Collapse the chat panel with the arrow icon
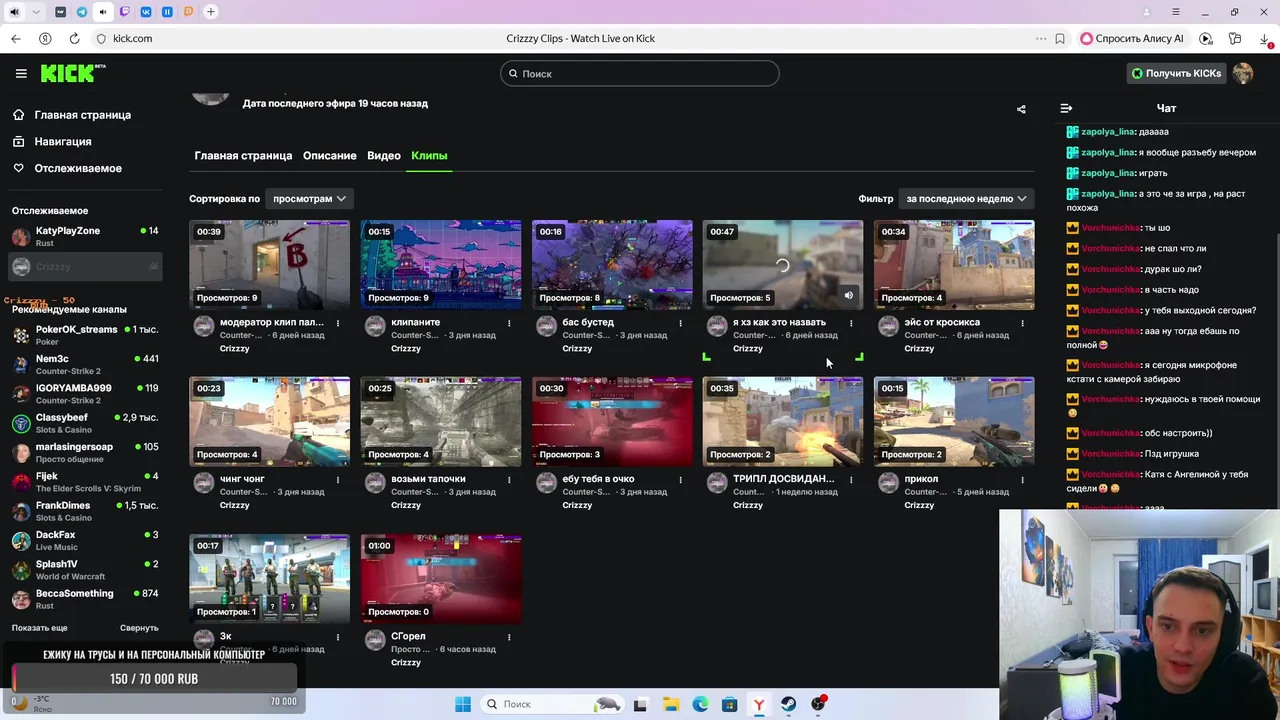Viewport: 1280px width, 720px height. click(1066, 108)
